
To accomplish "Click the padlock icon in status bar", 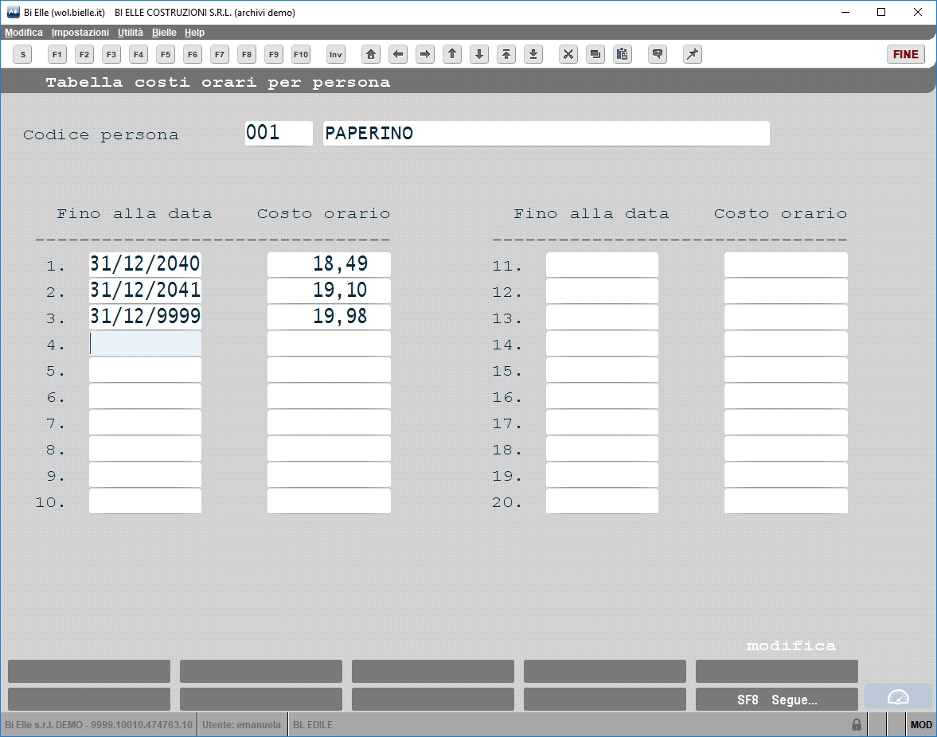I will [x=856, y=724].
